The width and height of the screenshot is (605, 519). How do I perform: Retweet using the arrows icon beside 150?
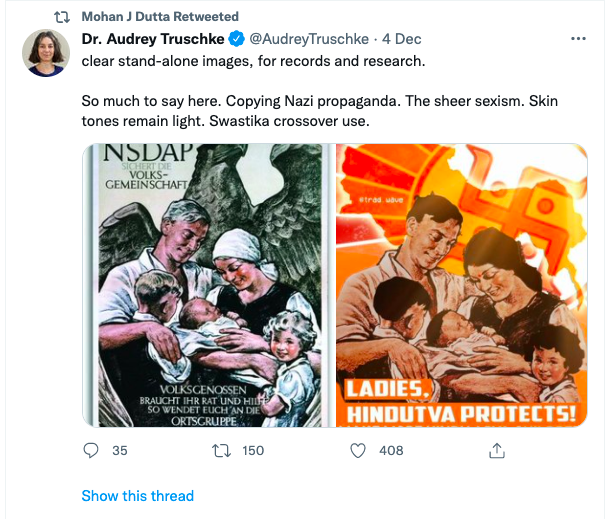click(223, 451)
